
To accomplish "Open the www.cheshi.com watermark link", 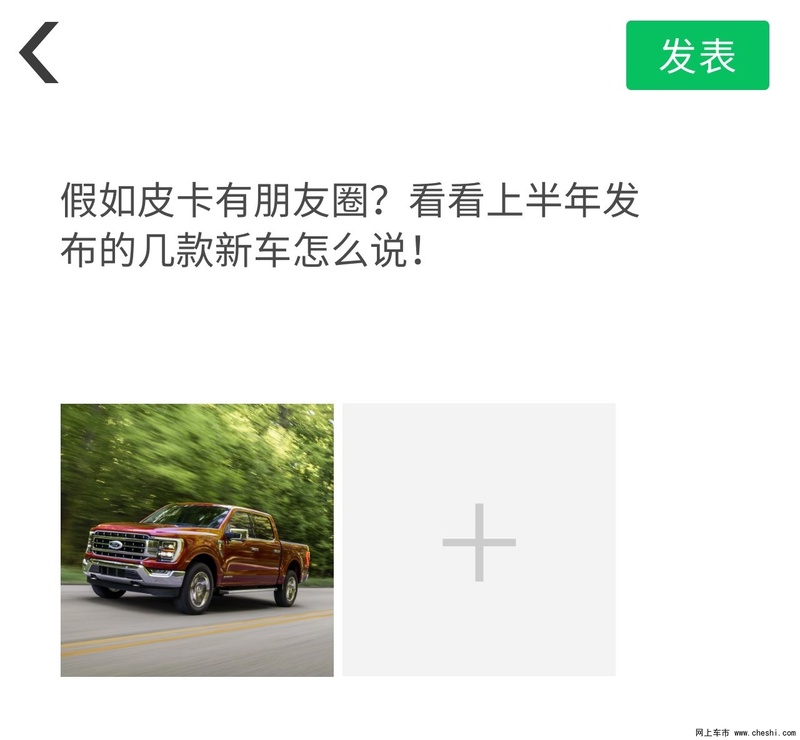I will 766,733.
